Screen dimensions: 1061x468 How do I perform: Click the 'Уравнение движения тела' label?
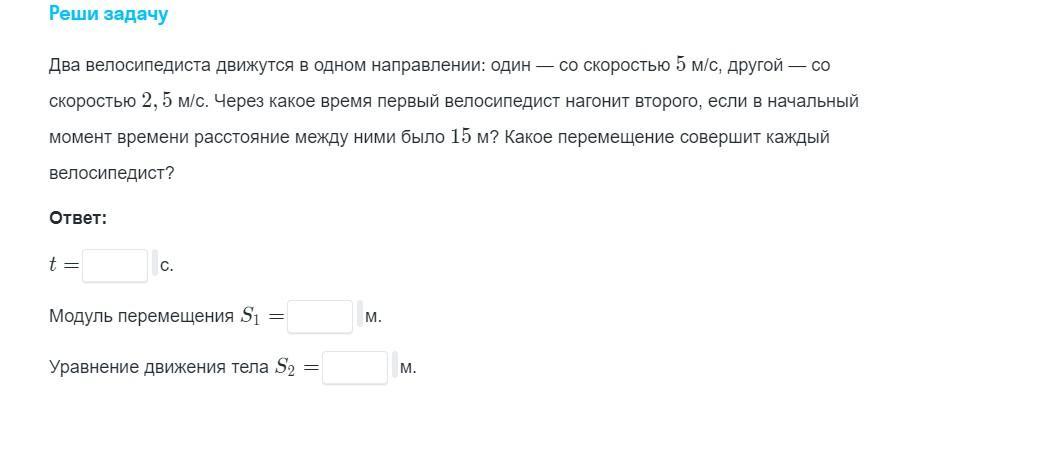[159, 368]
